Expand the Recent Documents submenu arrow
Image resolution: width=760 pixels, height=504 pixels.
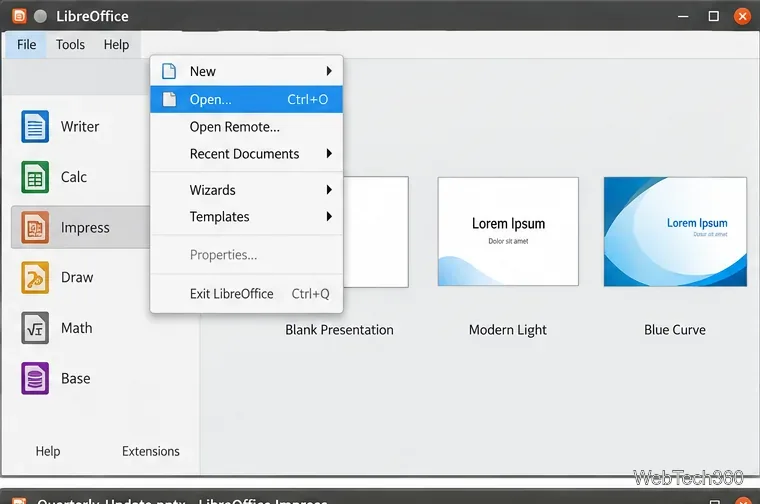tap(329, 154)
